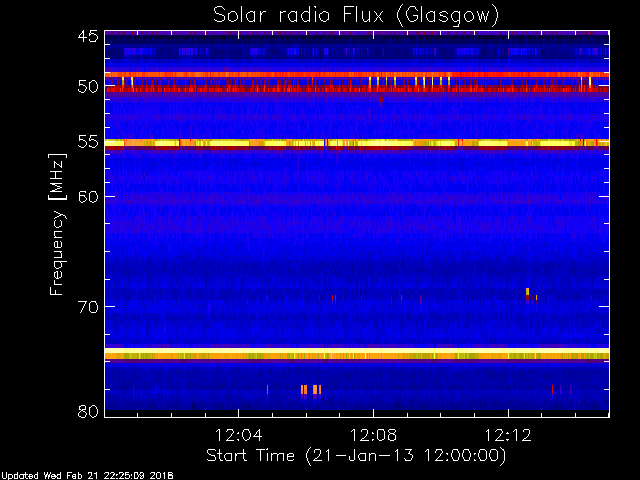
Task: Click the 70 frequency tick label
Action: 88,307
